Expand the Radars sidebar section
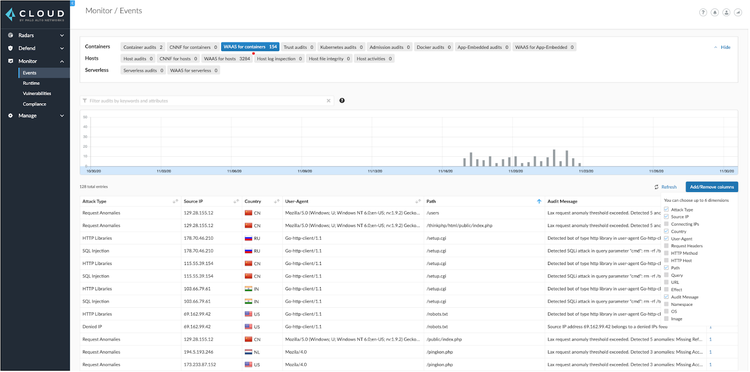 click(35, 35)
